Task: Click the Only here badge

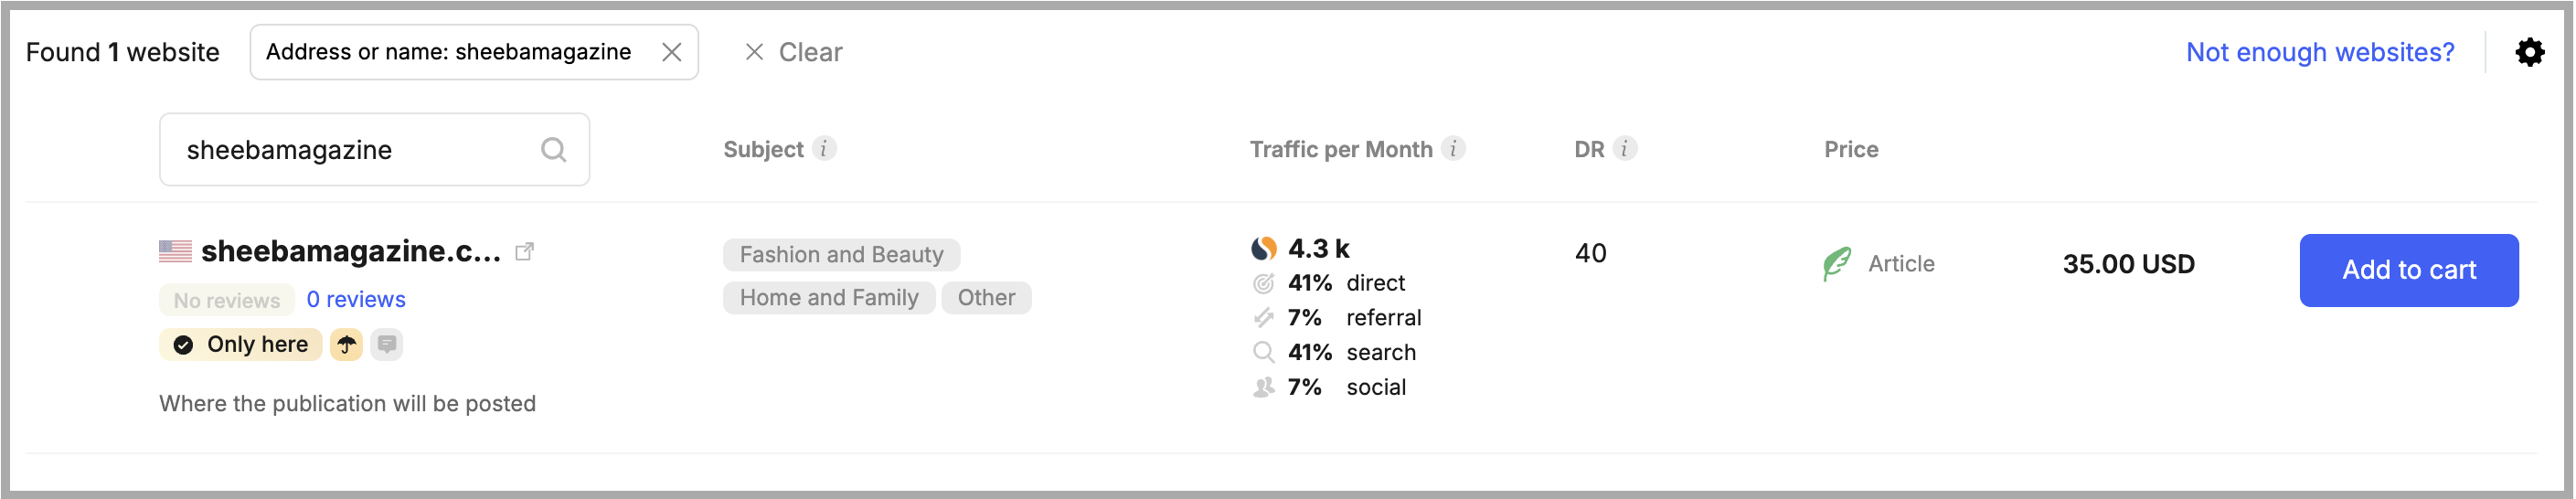Action: (241, 345)
